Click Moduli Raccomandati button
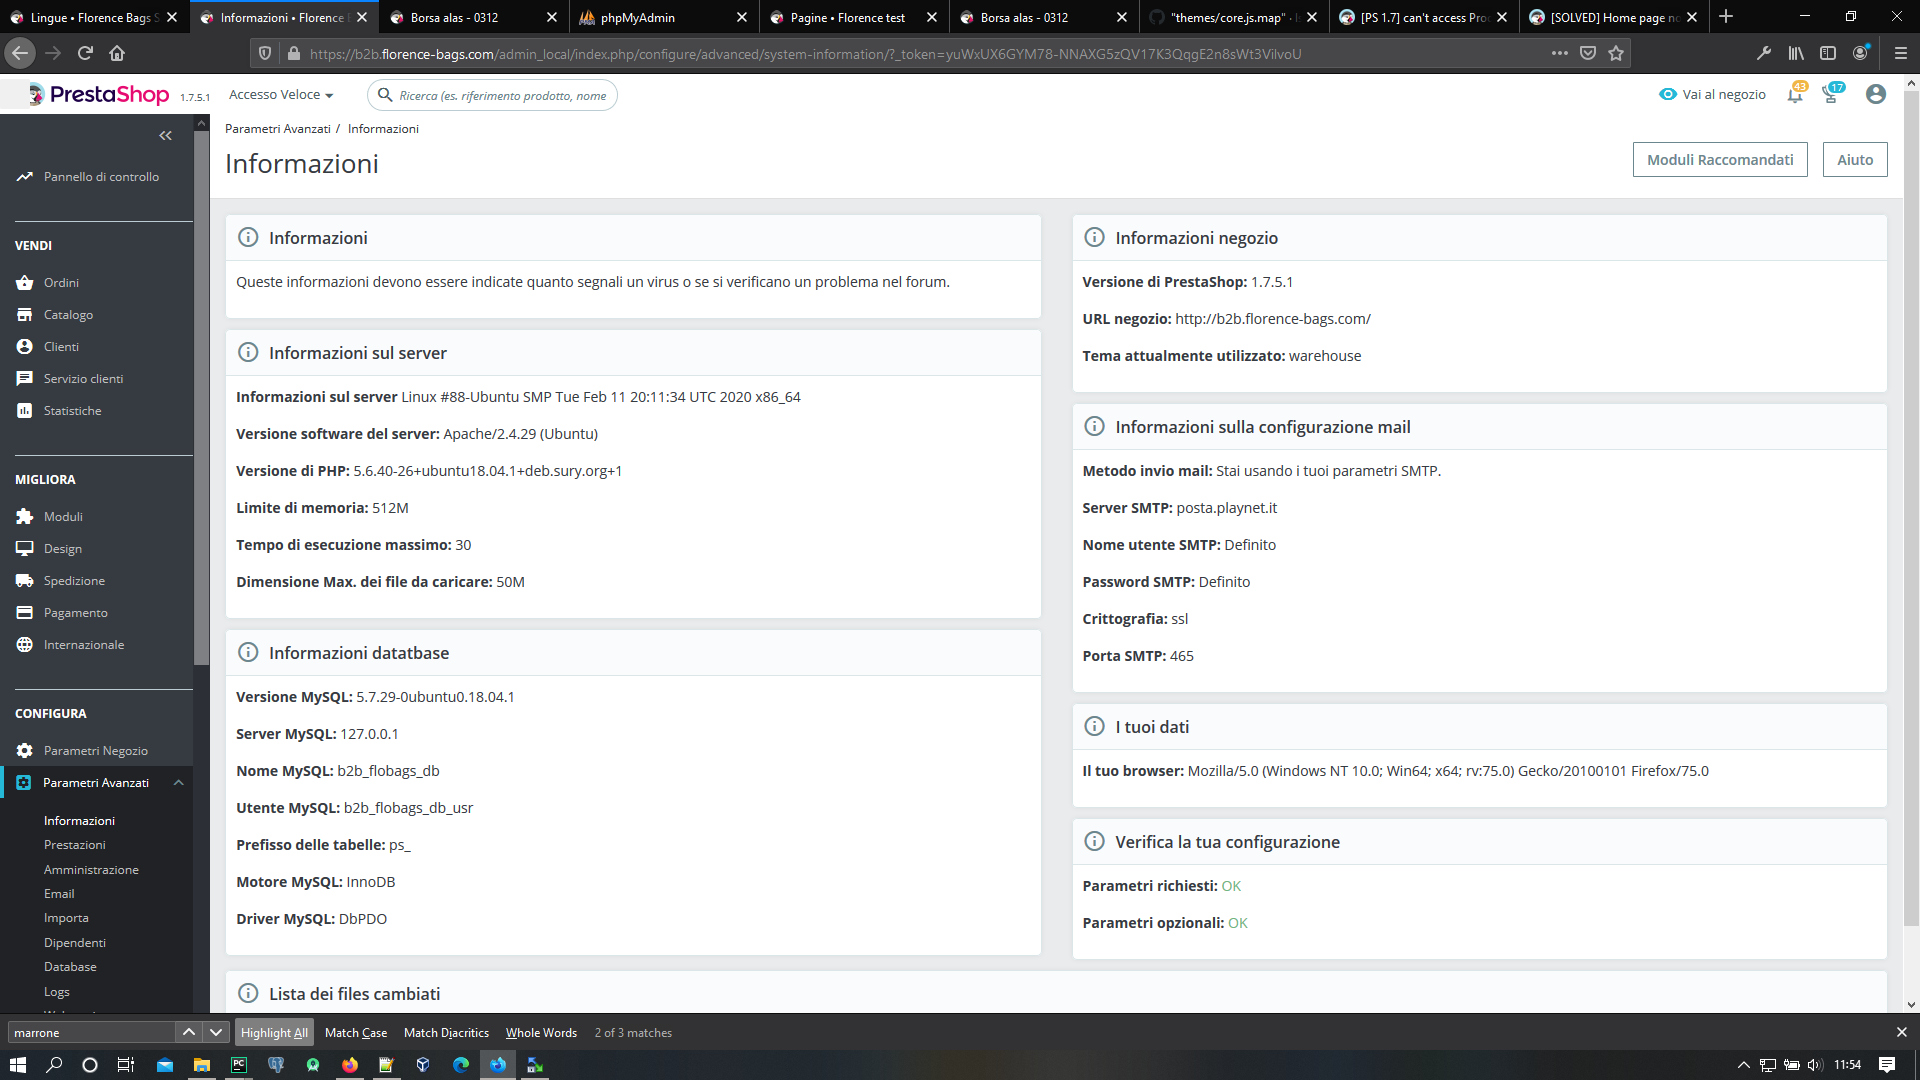Viewport: 1920px width, 1080px height. pyautogui.click(x=1719, y=160)
